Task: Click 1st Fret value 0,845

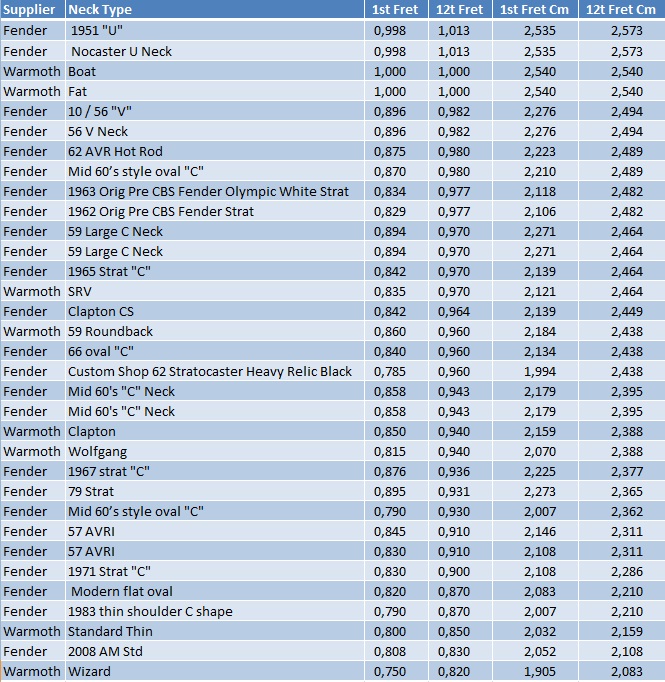Action: 396,532
